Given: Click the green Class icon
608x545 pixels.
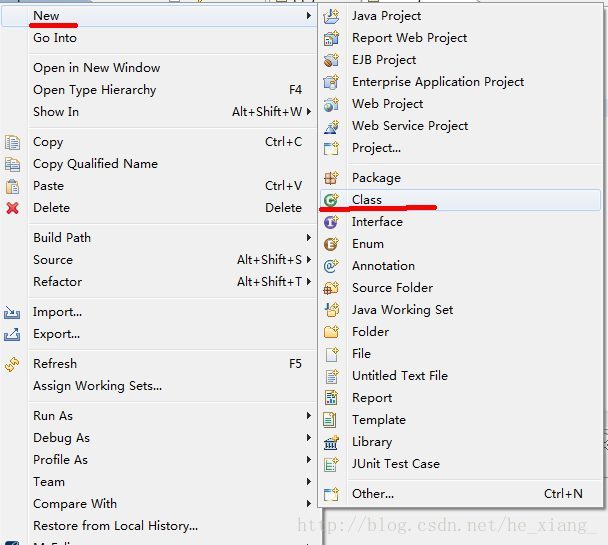Looking at the screenshot, I should (x=331, y=200).
